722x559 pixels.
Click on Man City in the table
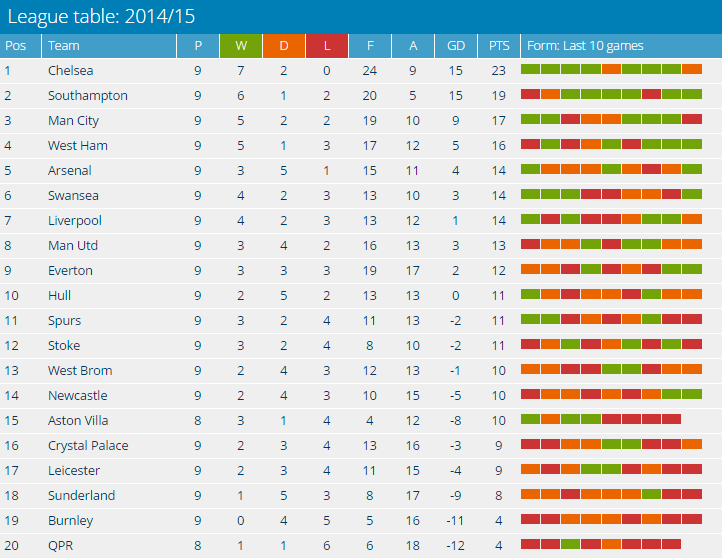click(73, 121)
